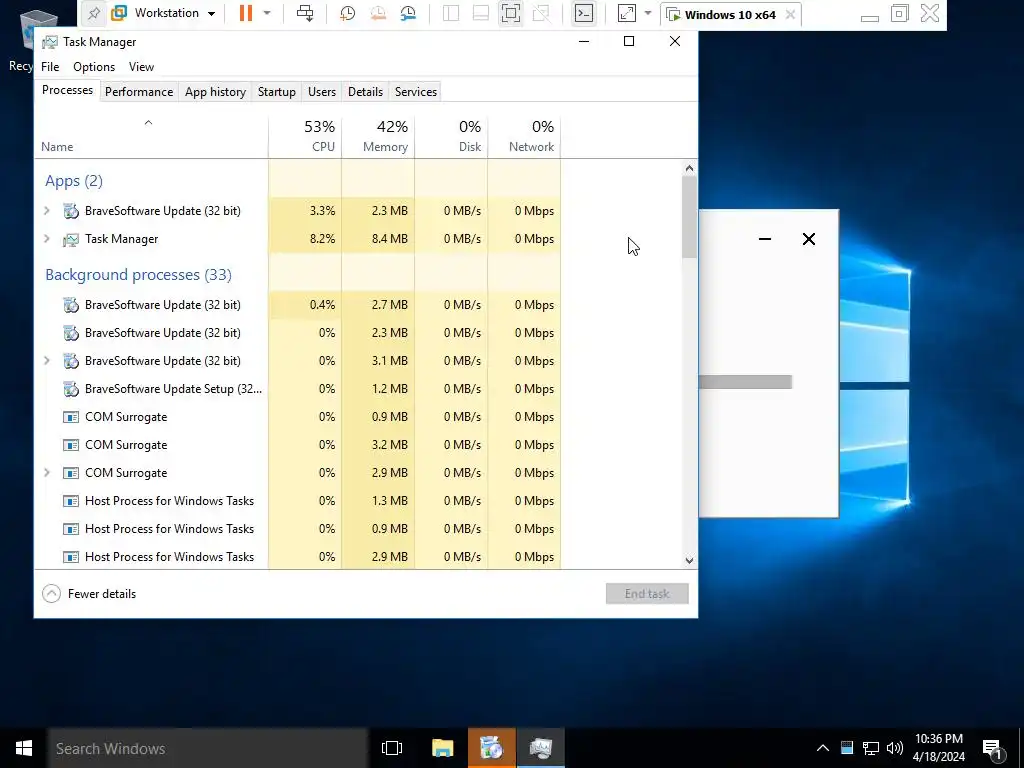Open Task View on the taskbar

tap(392, 748)
